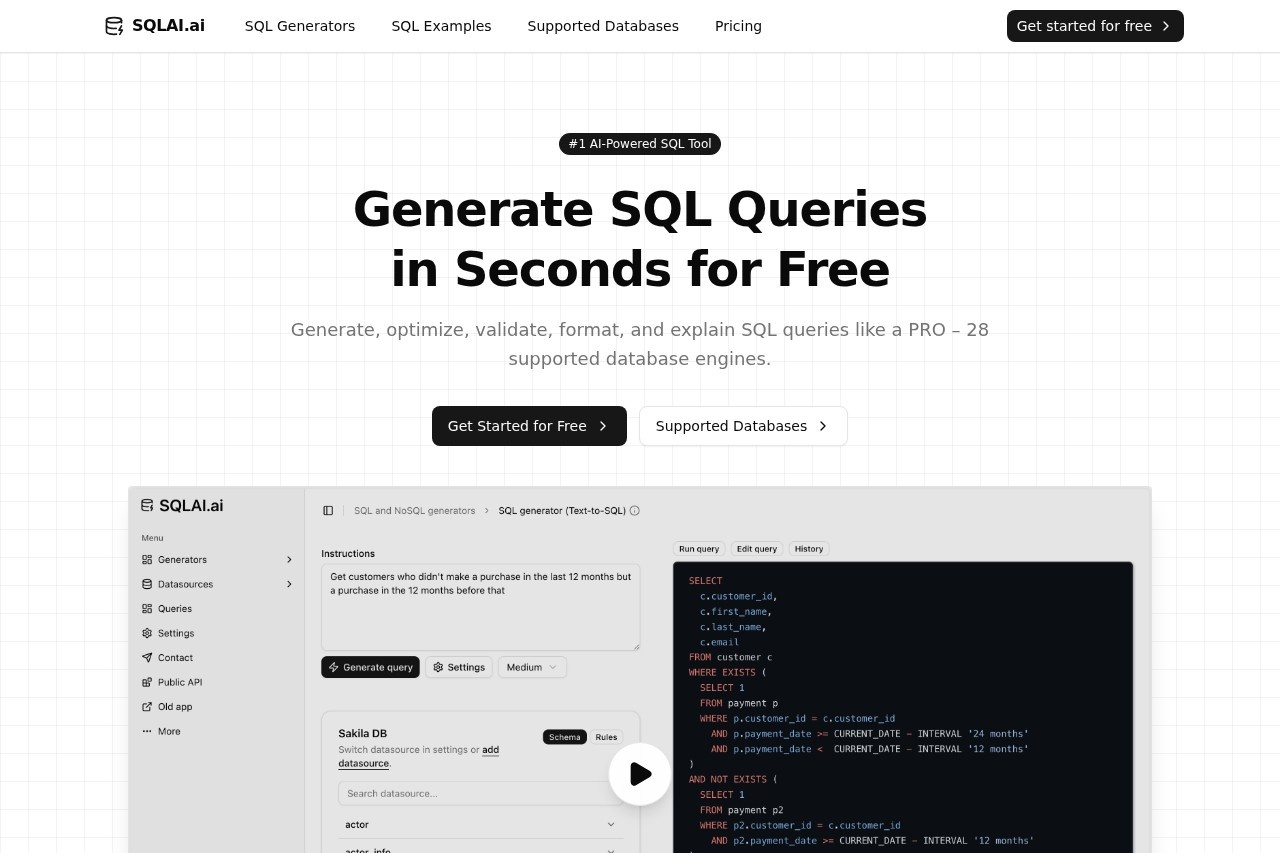Click the info icon next to SQL generator title
This screenshot has height=853, width=1280.
tap(634, 510)
